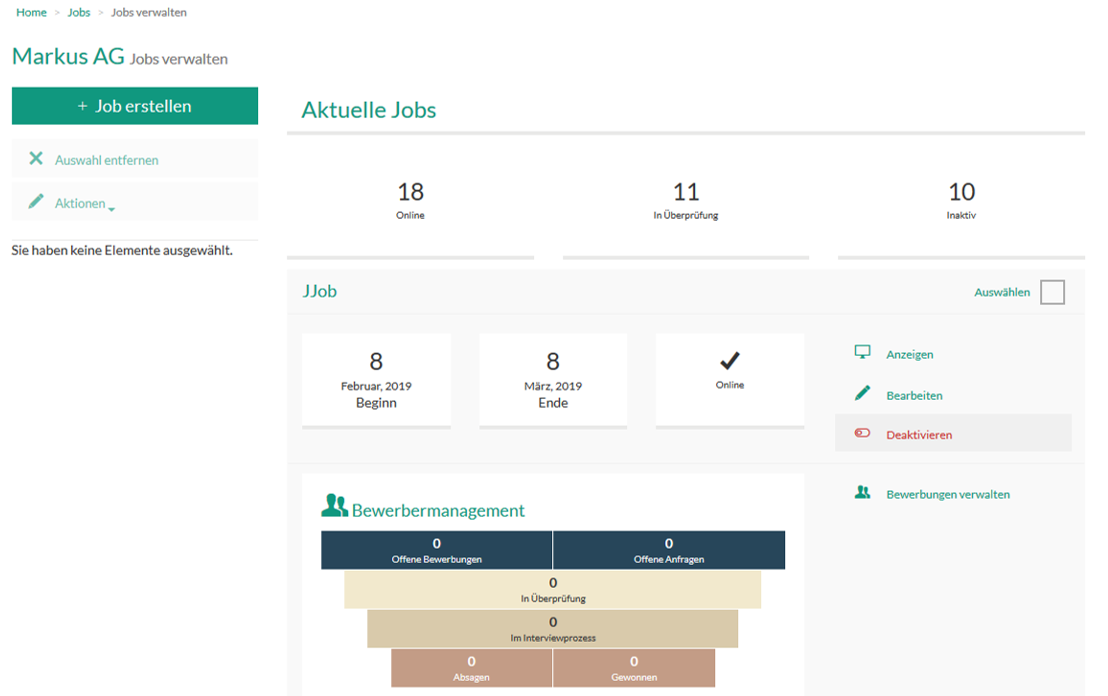Click the Markus AG company title
Viewport: 1108px width, 696px height.
[69, 56]
